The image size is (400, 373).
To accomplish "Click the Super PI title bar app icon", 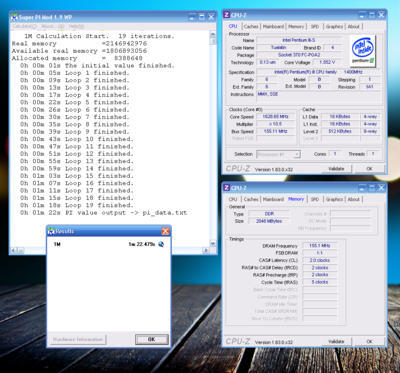I will [x=14, y=17].
